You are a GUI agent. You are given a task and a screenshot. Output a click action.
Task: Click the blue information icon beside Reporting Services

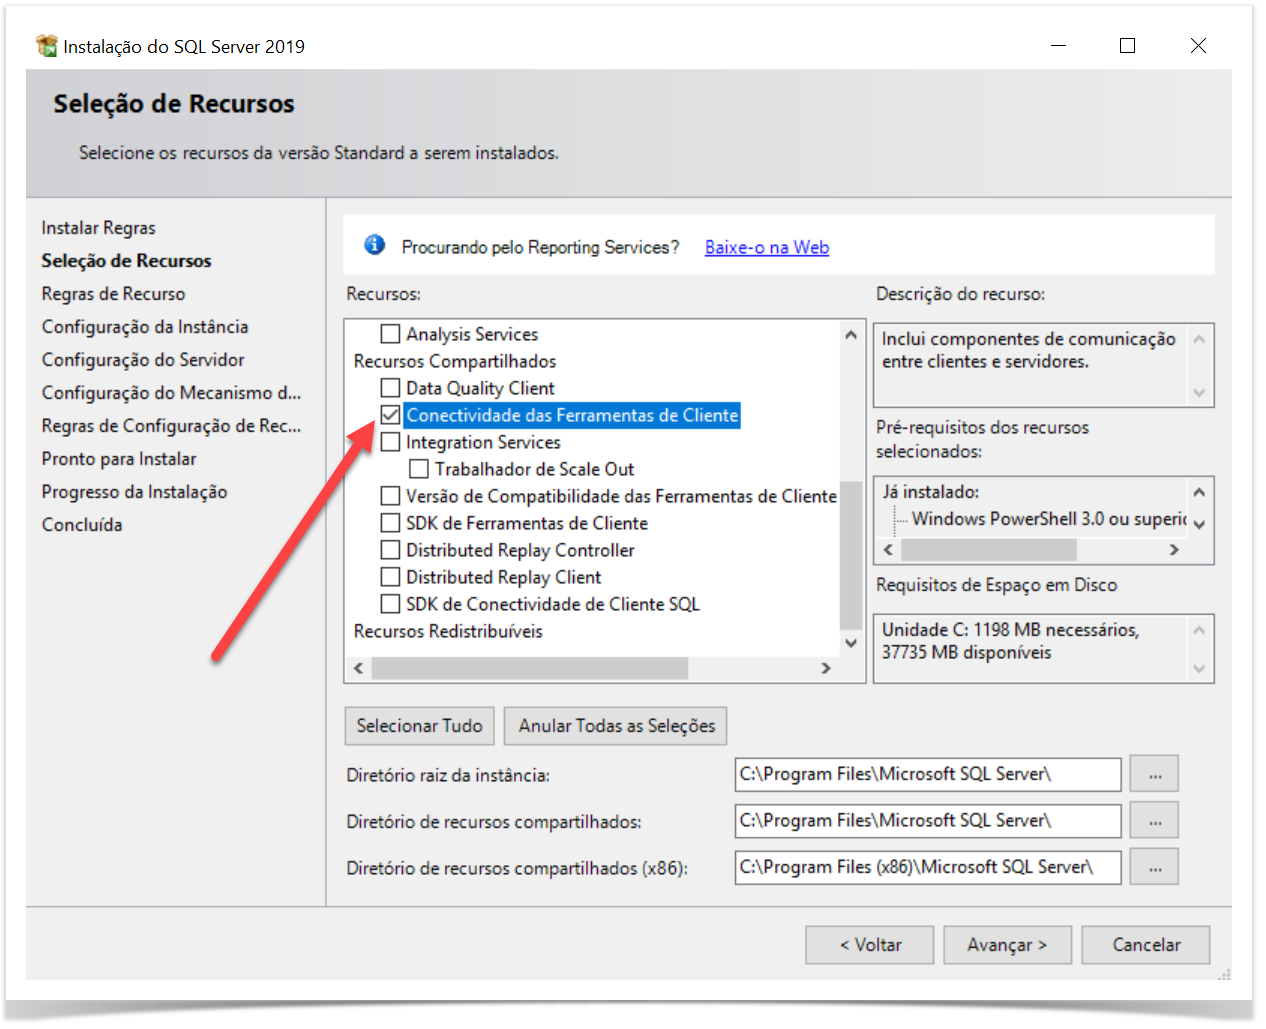pyautogui.click(x=374, y=245)
